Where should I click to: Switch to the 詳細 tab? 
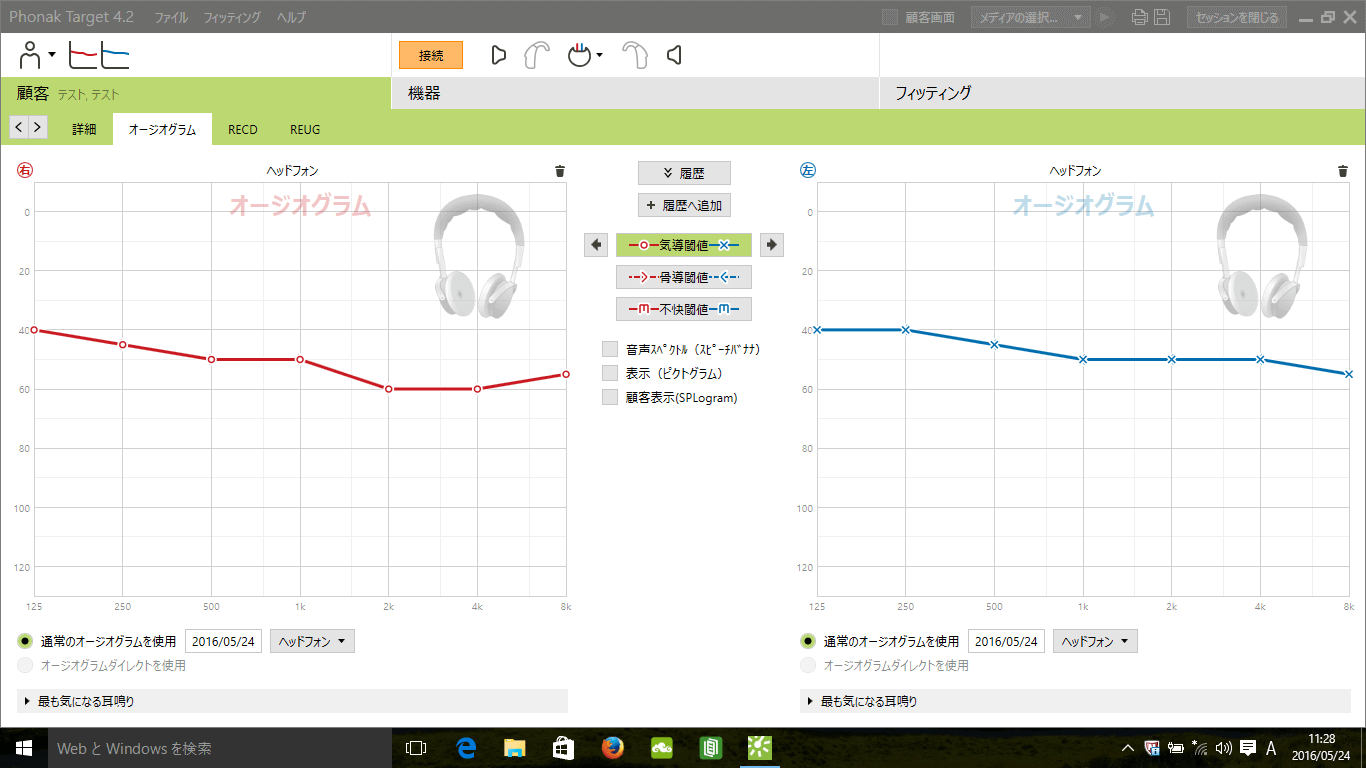coord(84,129)
